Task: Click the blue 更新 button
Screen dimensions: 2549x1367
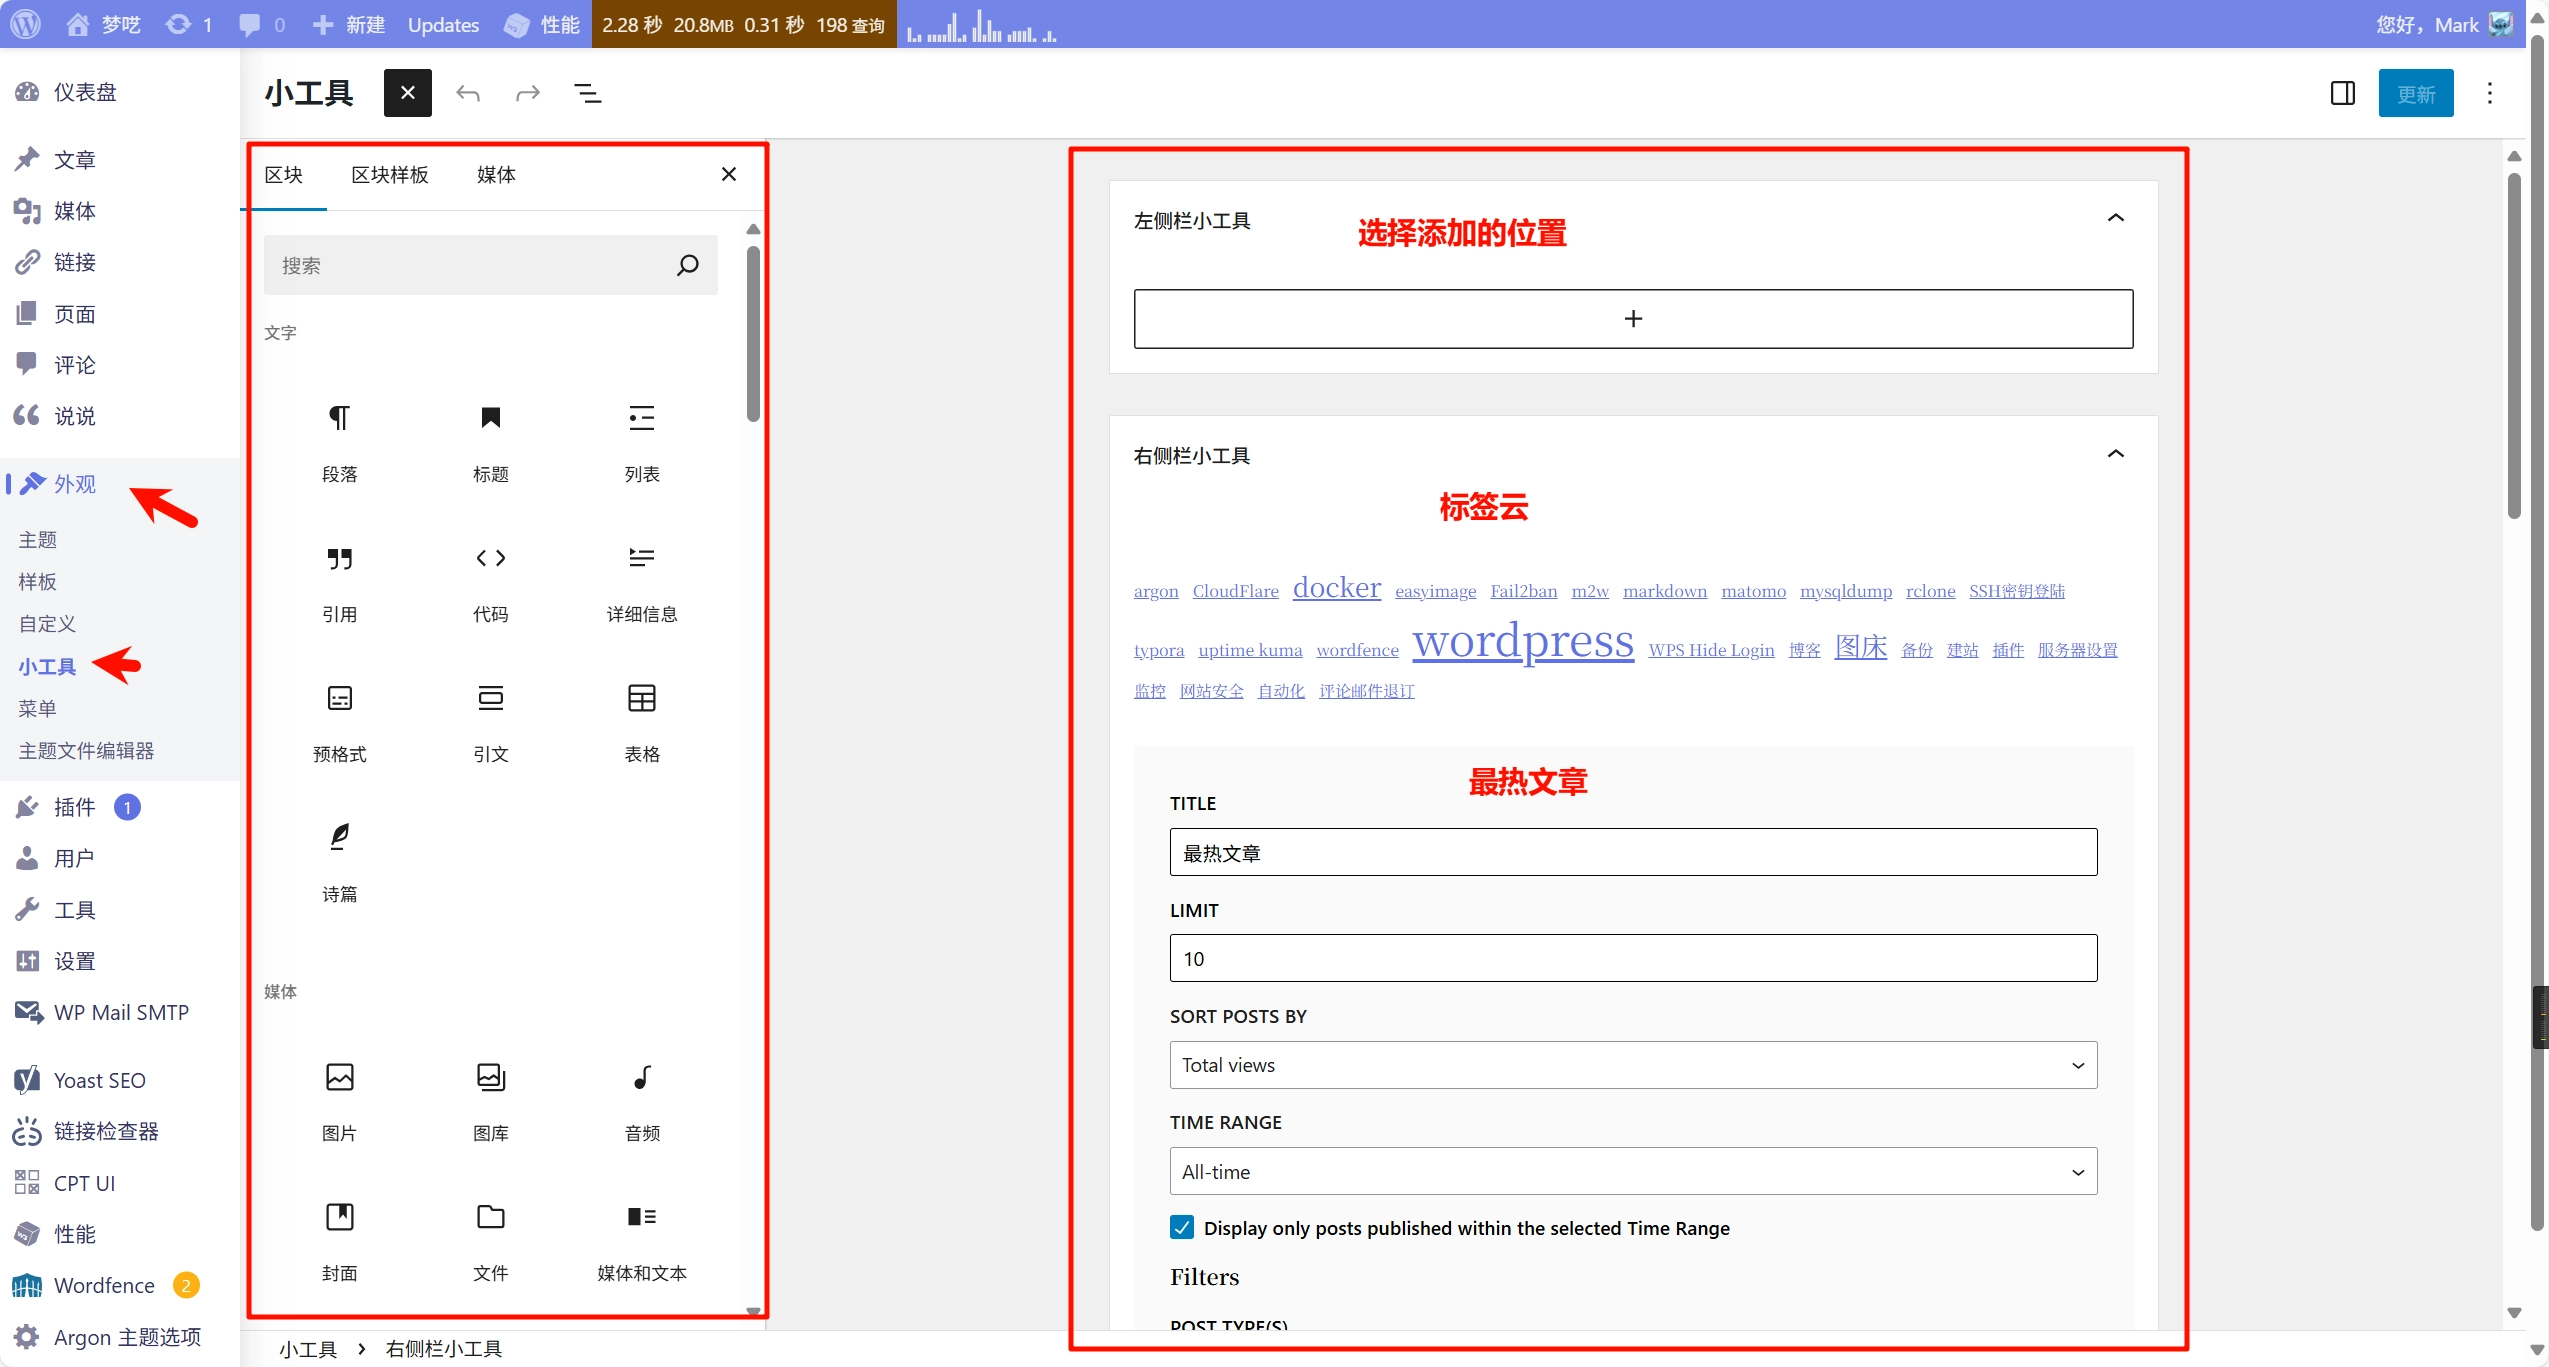Action: (2415, 94)
